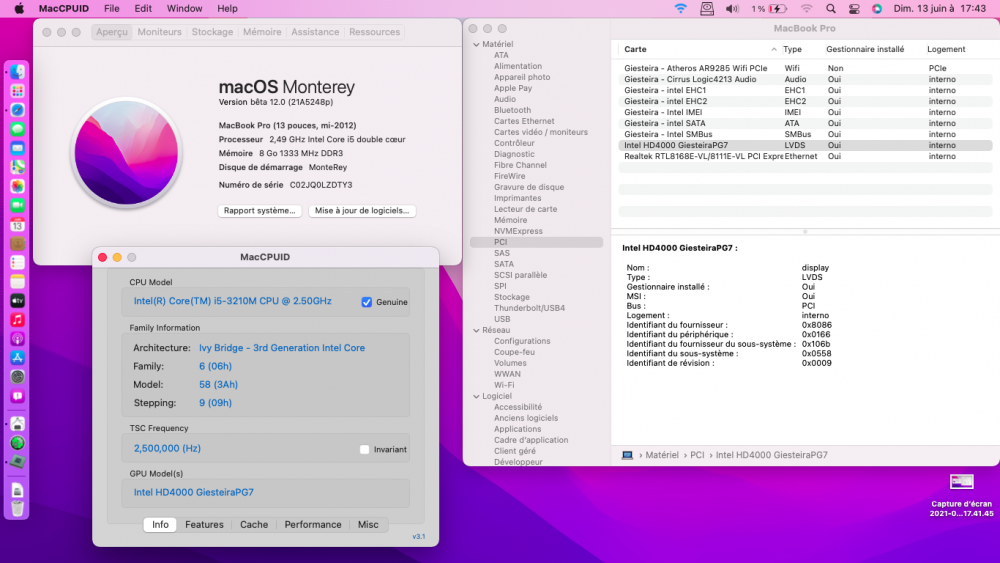This screenshot has height=563, width=1000.
Task: Open Music app in the Dock
Action: pyautogui.click(x=17, y=319)
